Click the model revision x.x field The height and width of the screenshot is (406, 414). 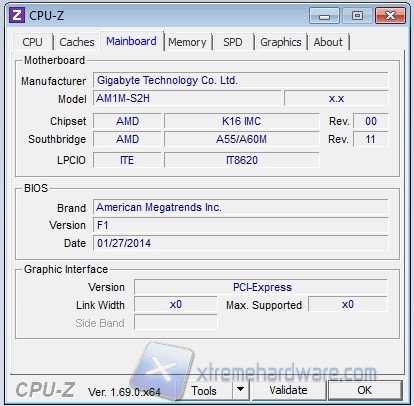point(336,98)
